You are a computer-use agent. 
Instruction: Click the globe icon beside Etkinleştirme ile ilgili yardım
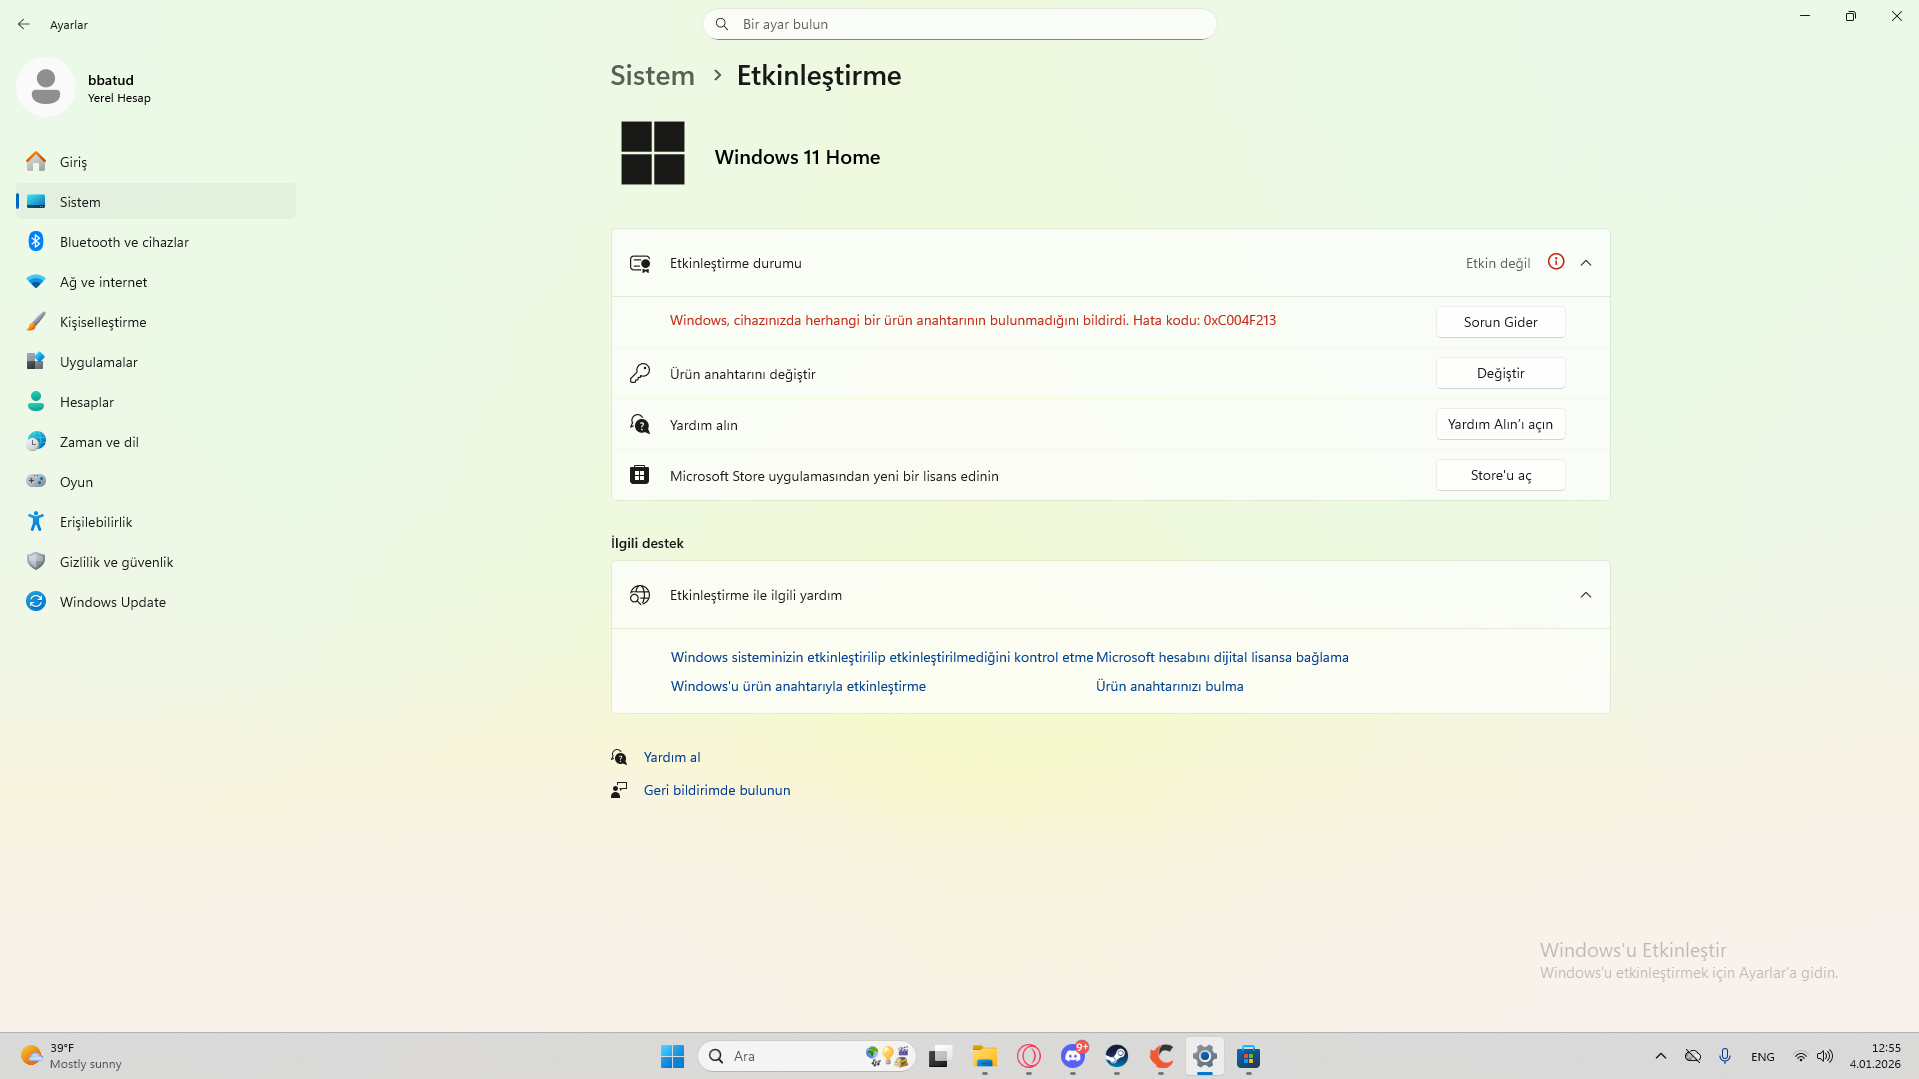[640, 595]
